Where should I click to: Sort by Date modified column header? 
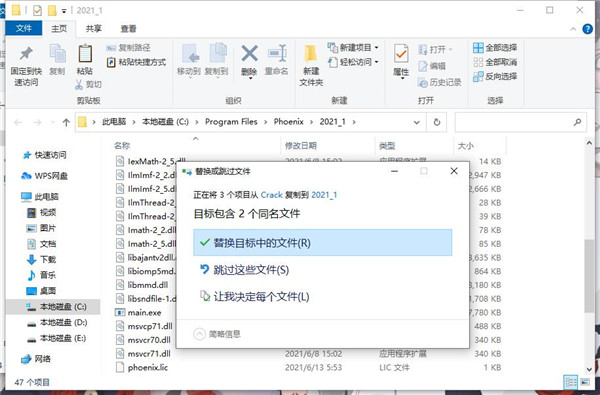coord(301,145)
